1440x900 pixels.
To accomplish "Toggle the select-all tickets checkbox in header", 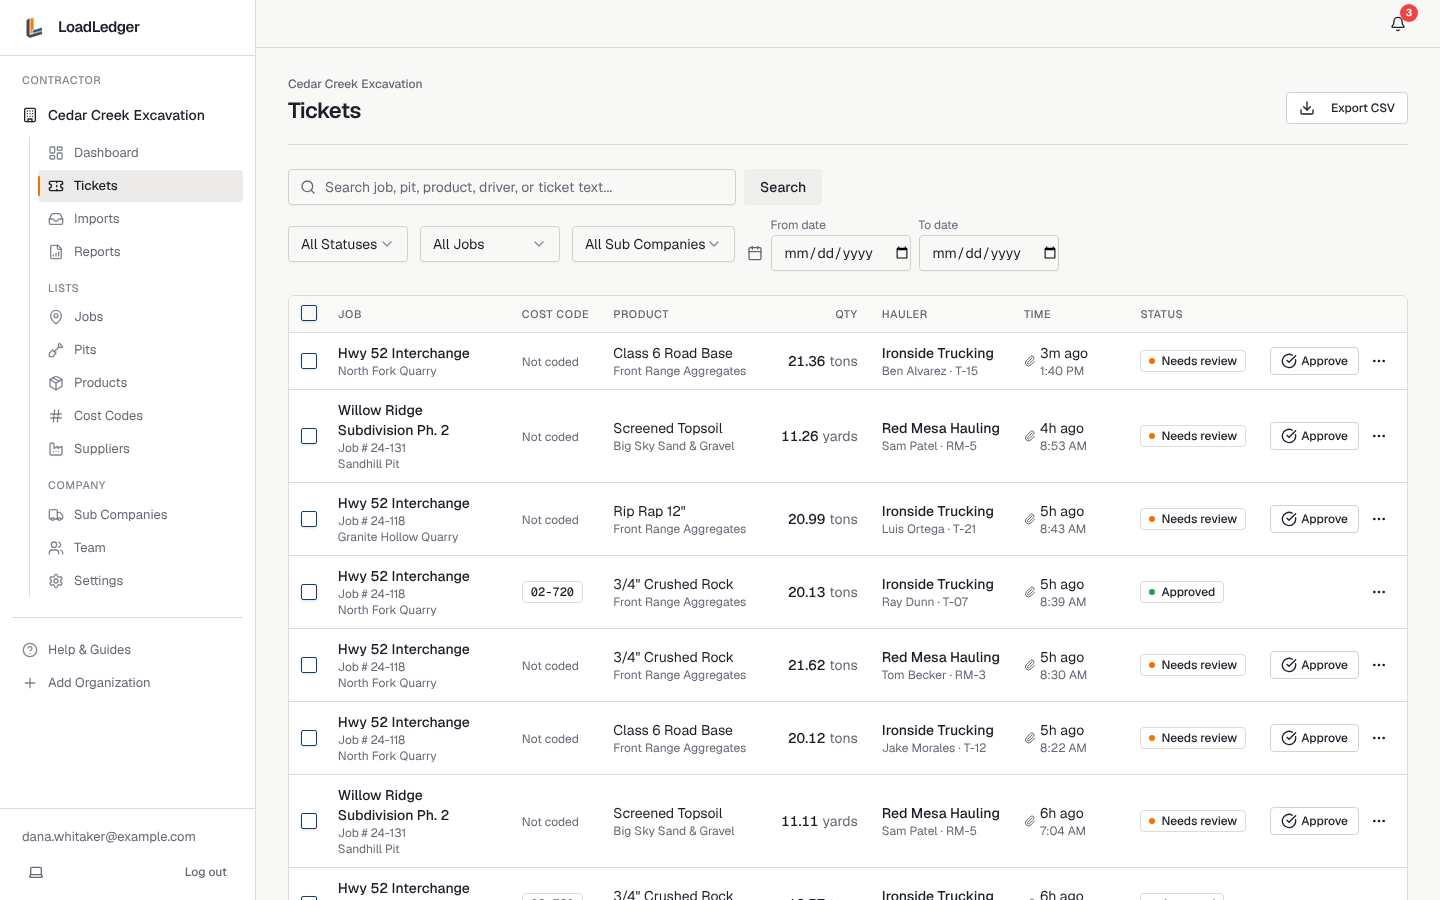I will click(x=309, y=314).
